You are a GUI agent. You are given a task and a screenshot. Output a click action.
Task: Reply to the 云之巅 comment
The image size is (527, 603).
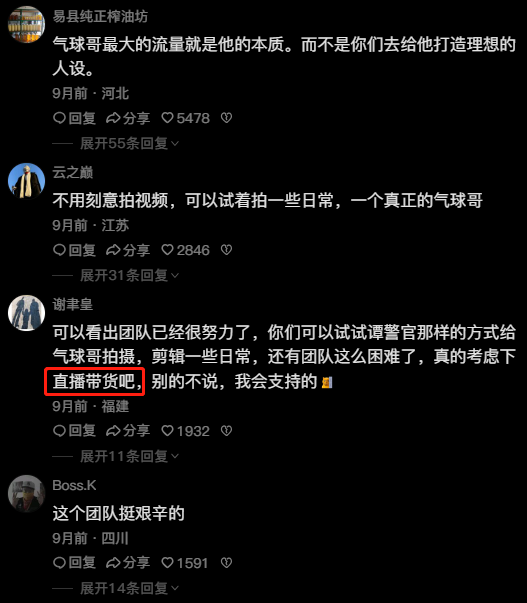click(x=74, y=250)
